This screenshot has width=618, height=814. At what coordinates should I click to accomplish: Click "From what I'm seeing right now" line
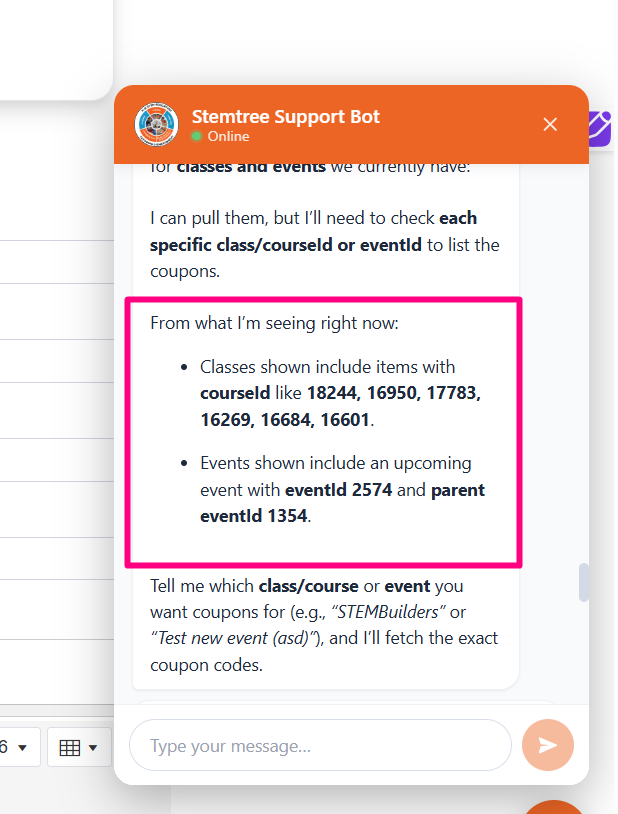[274, 323]
